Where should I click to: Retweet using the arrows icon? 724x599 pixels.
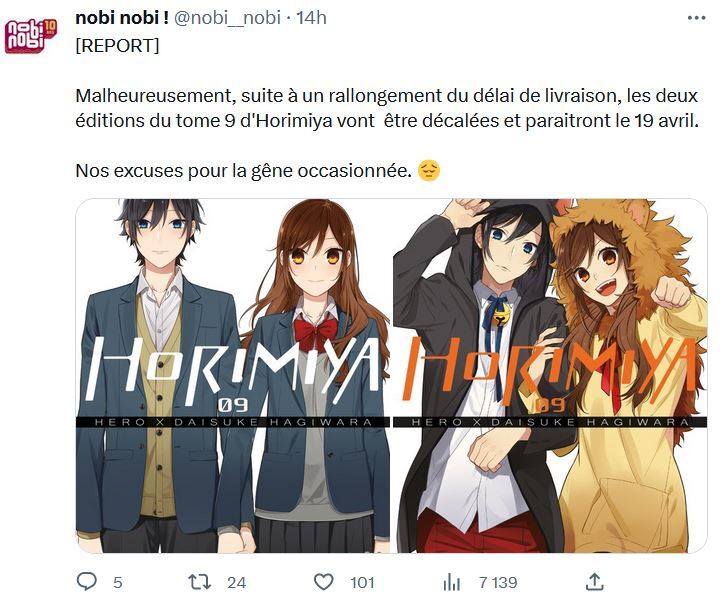tap(199, 582)
